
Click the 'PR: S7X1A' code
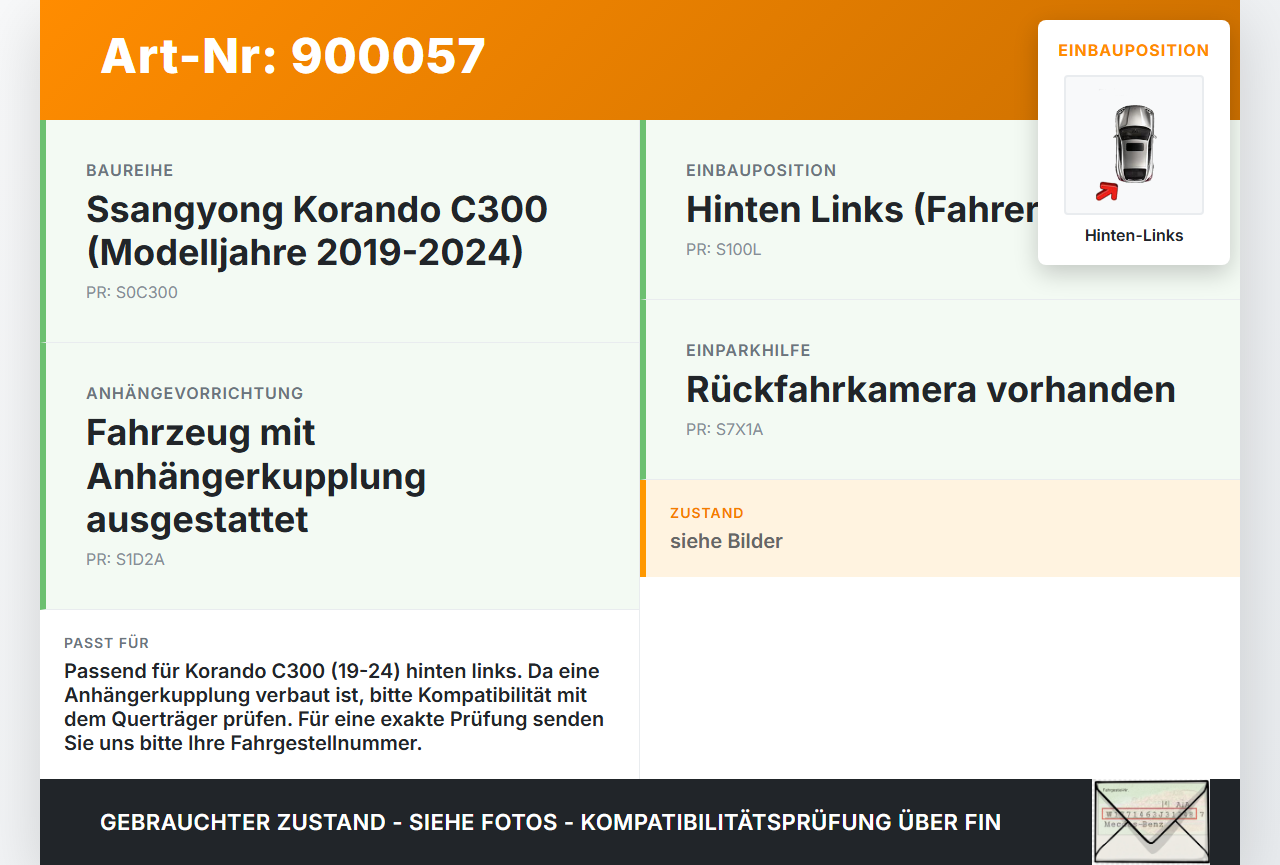[x=725, y=430]
